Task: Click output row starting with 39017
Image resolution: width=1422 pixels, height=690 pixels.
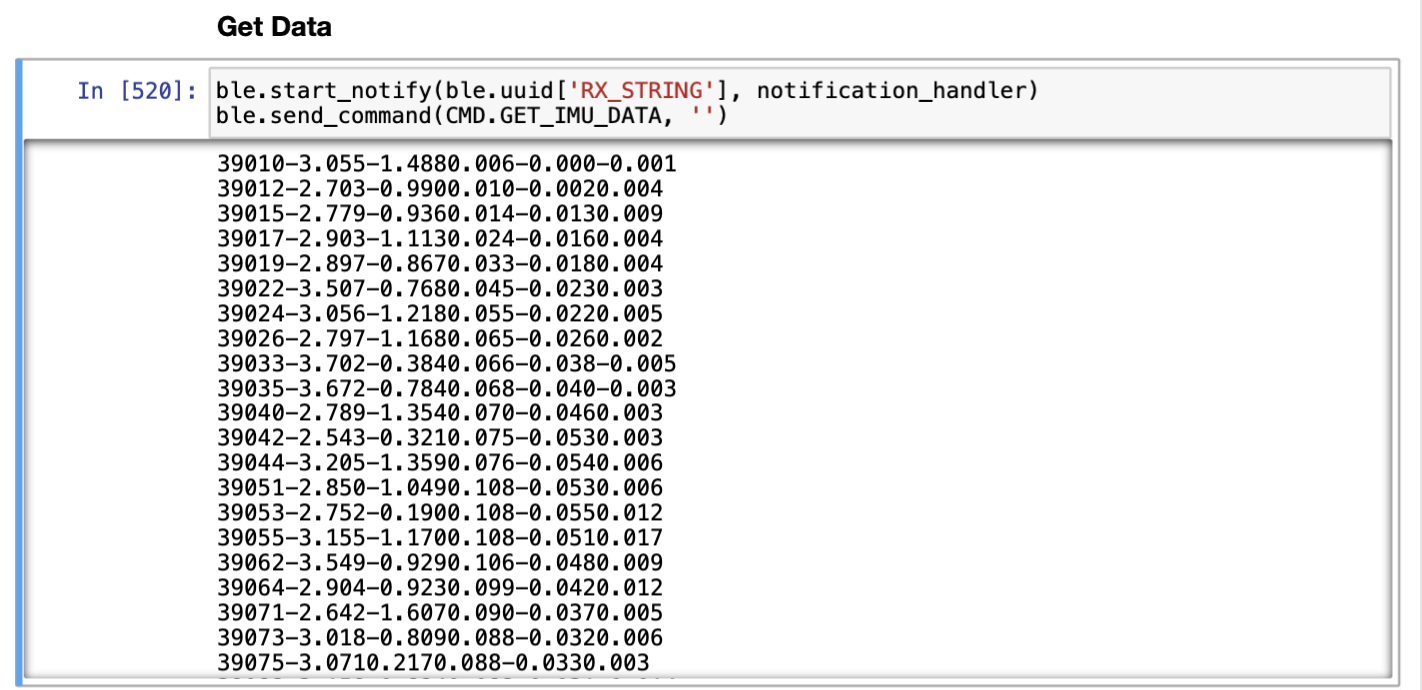Action: (440, 238)
